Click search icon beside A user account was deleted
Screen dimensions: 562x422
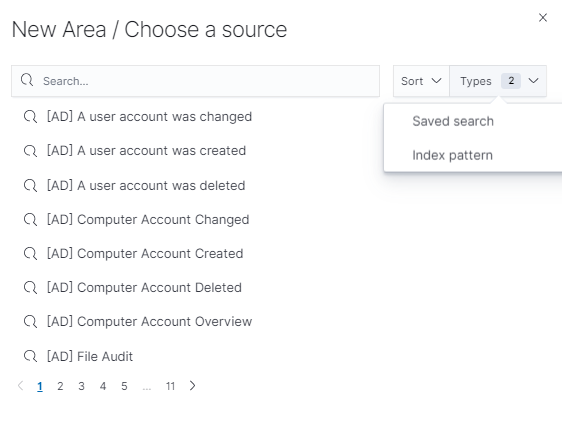click(x=30, y=186)
